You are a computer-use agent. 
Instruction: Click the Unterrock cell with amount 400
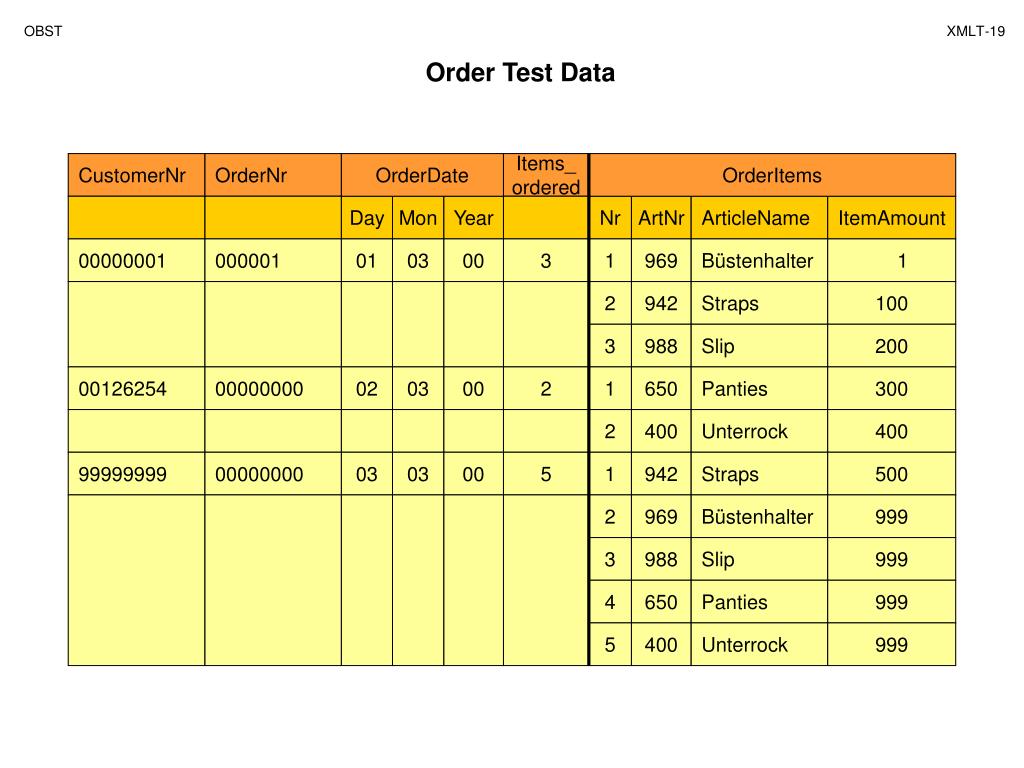759,431
